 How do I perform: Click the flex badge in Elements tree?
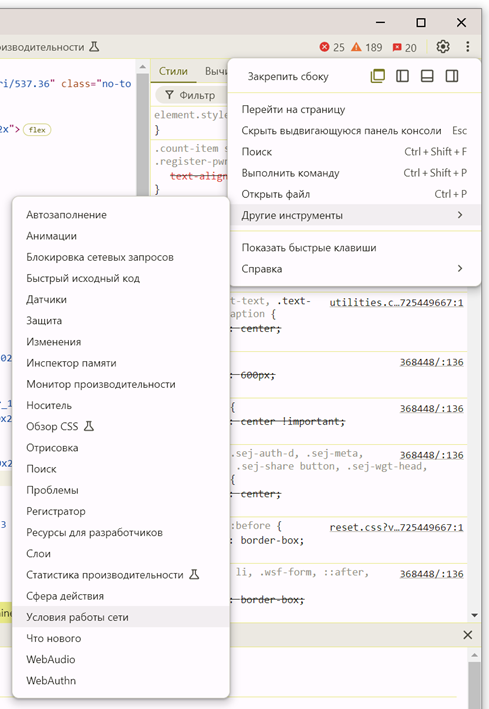(x=37, y=130)
